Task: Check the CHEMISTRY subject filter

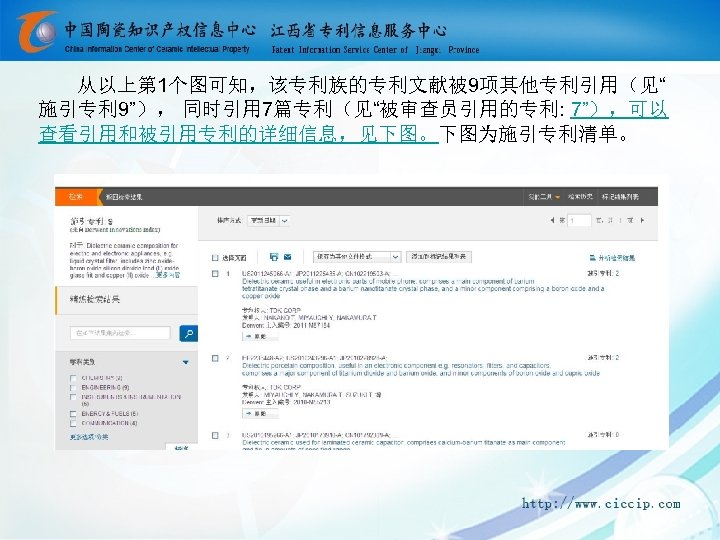Action: 73,378
